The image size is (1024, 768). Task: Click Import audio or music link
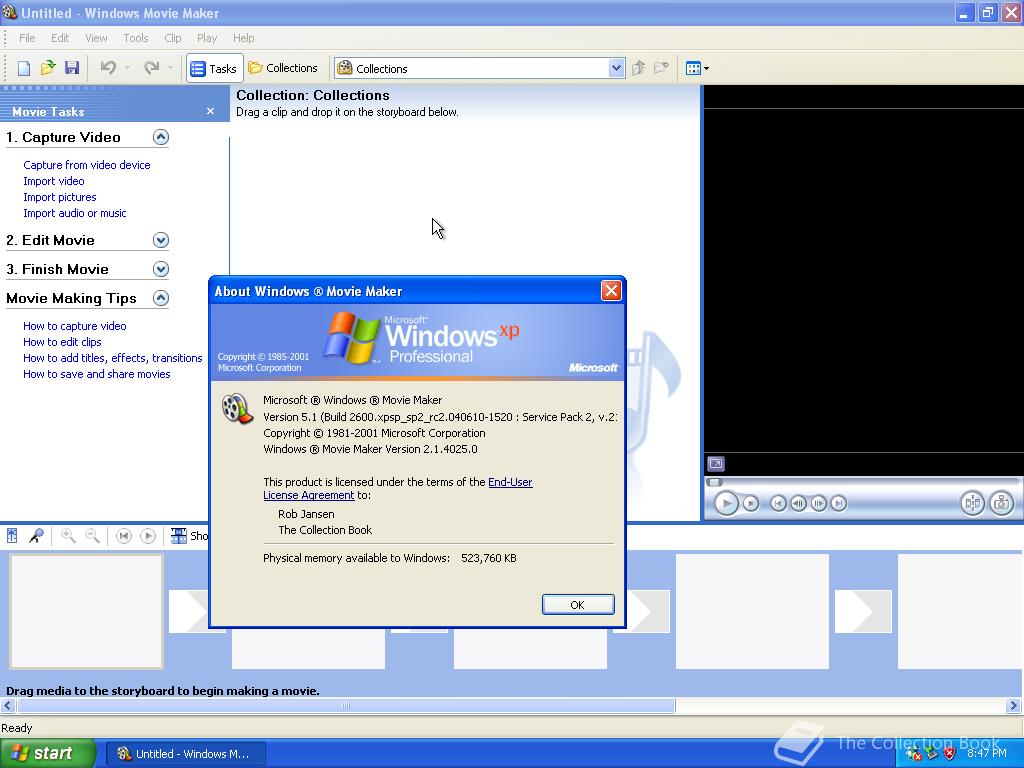pos(74,213)
